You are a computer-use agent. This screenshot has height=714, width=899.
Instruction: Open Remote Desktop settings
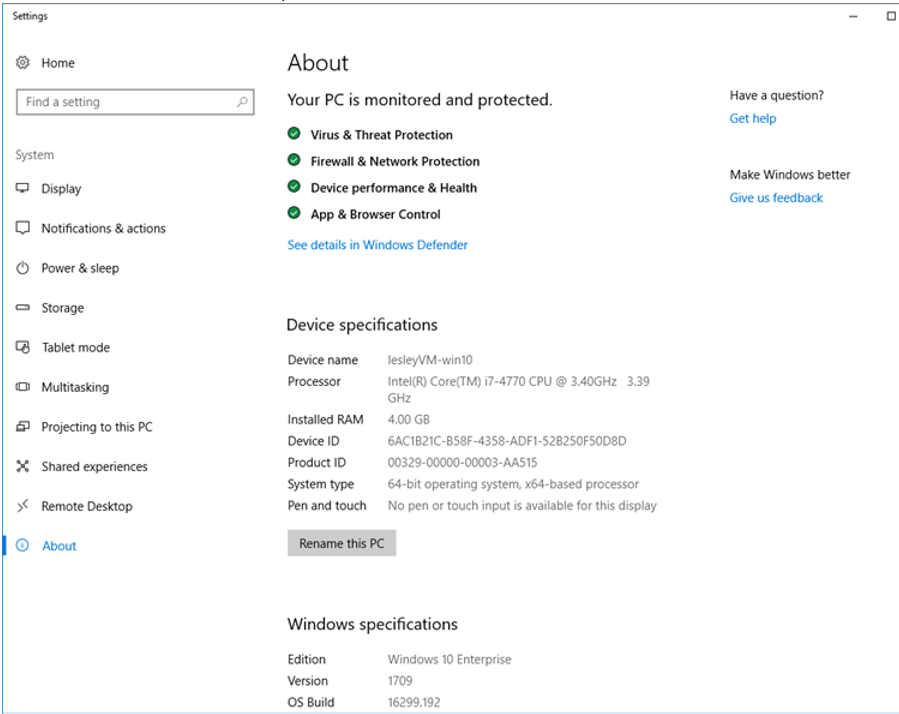point(87,506)
